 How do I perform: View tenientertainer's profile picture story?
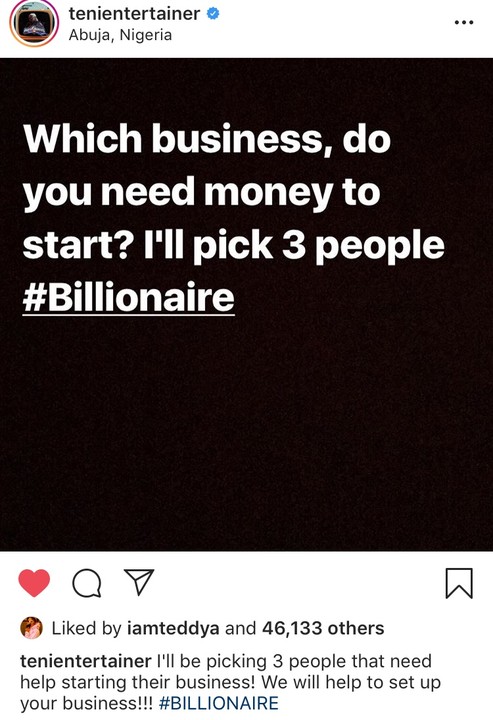pos(34,23)
